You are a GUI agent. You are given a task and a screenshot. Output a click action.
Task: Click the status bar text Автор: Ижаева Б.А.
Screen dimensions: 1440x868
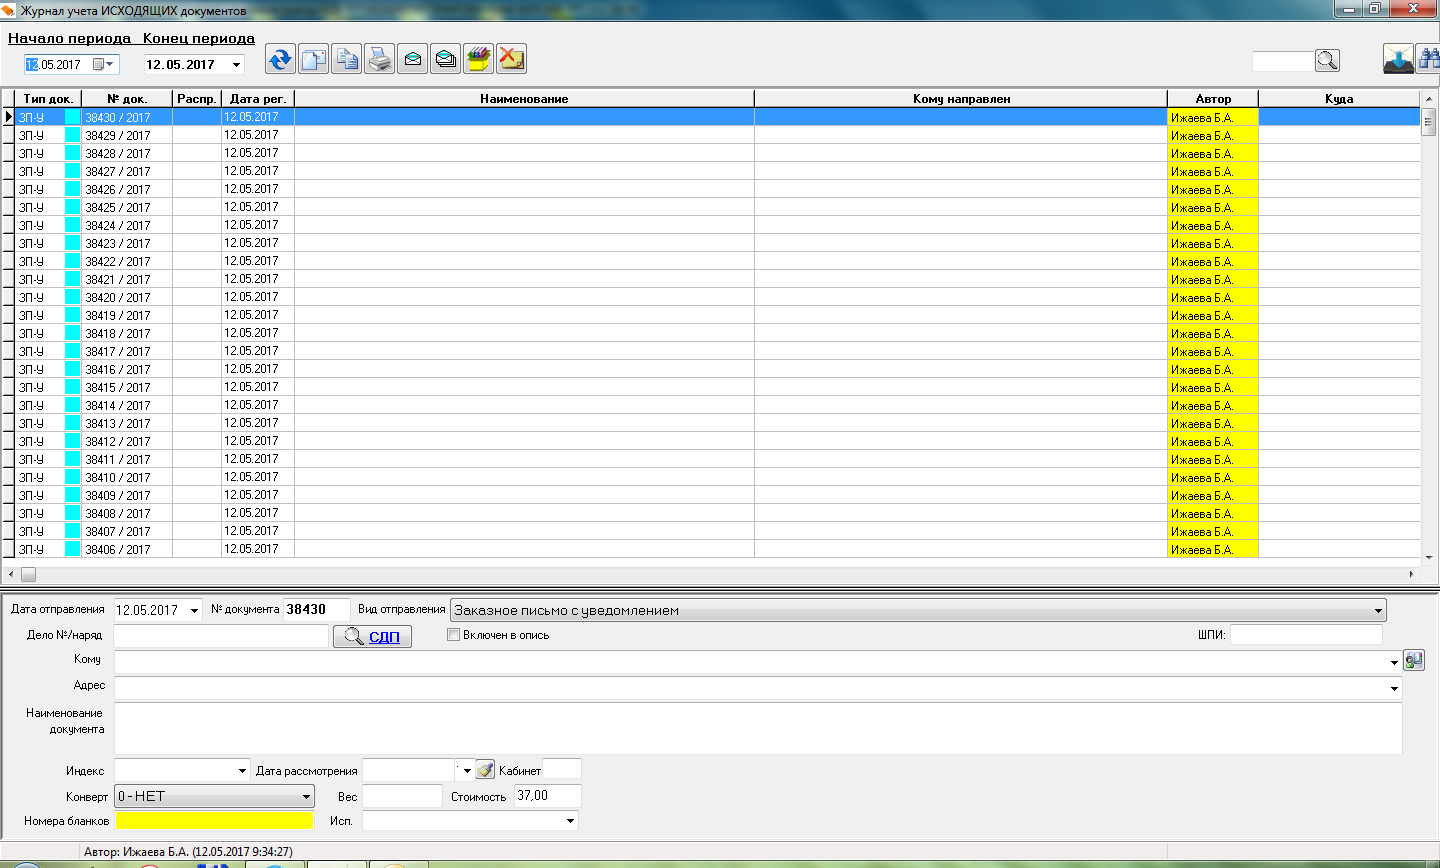tap(136, 852)
